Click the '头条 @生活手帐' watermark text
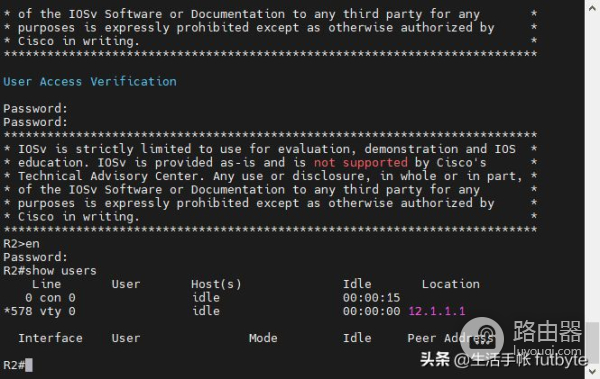 pos(475,359)
